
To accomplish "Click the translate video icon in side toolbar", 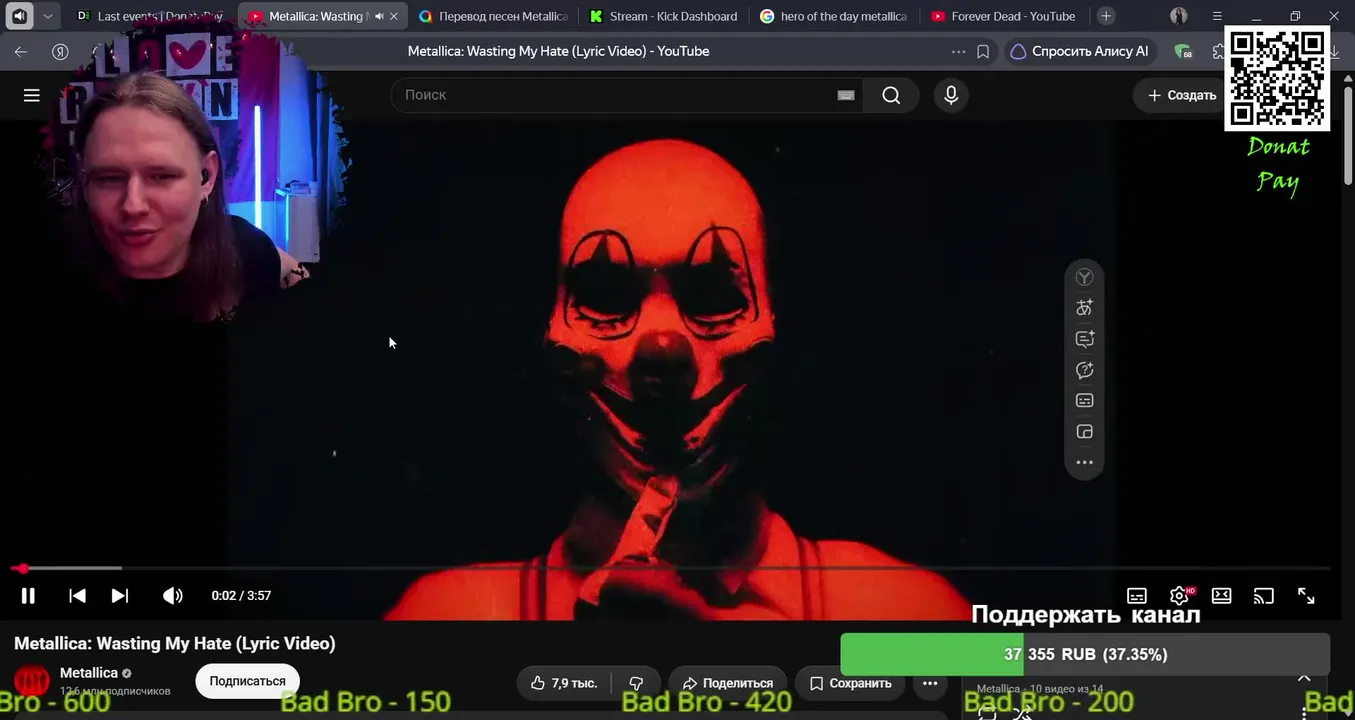I will point(1084,308).
